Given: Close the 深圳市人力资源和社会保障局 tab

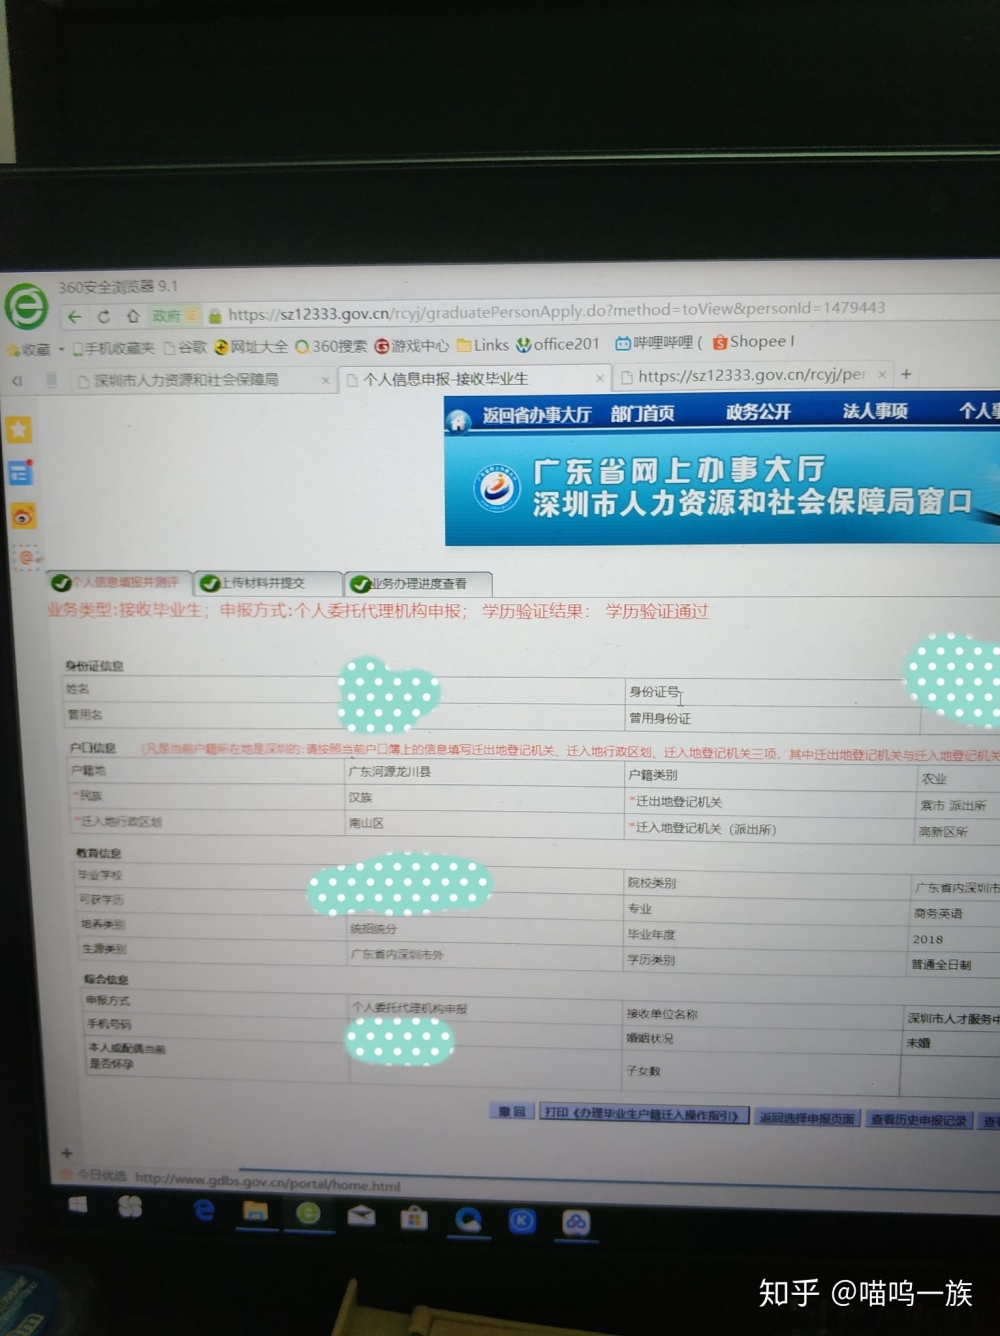Looking at the screenshot, I should pos(326,380).
